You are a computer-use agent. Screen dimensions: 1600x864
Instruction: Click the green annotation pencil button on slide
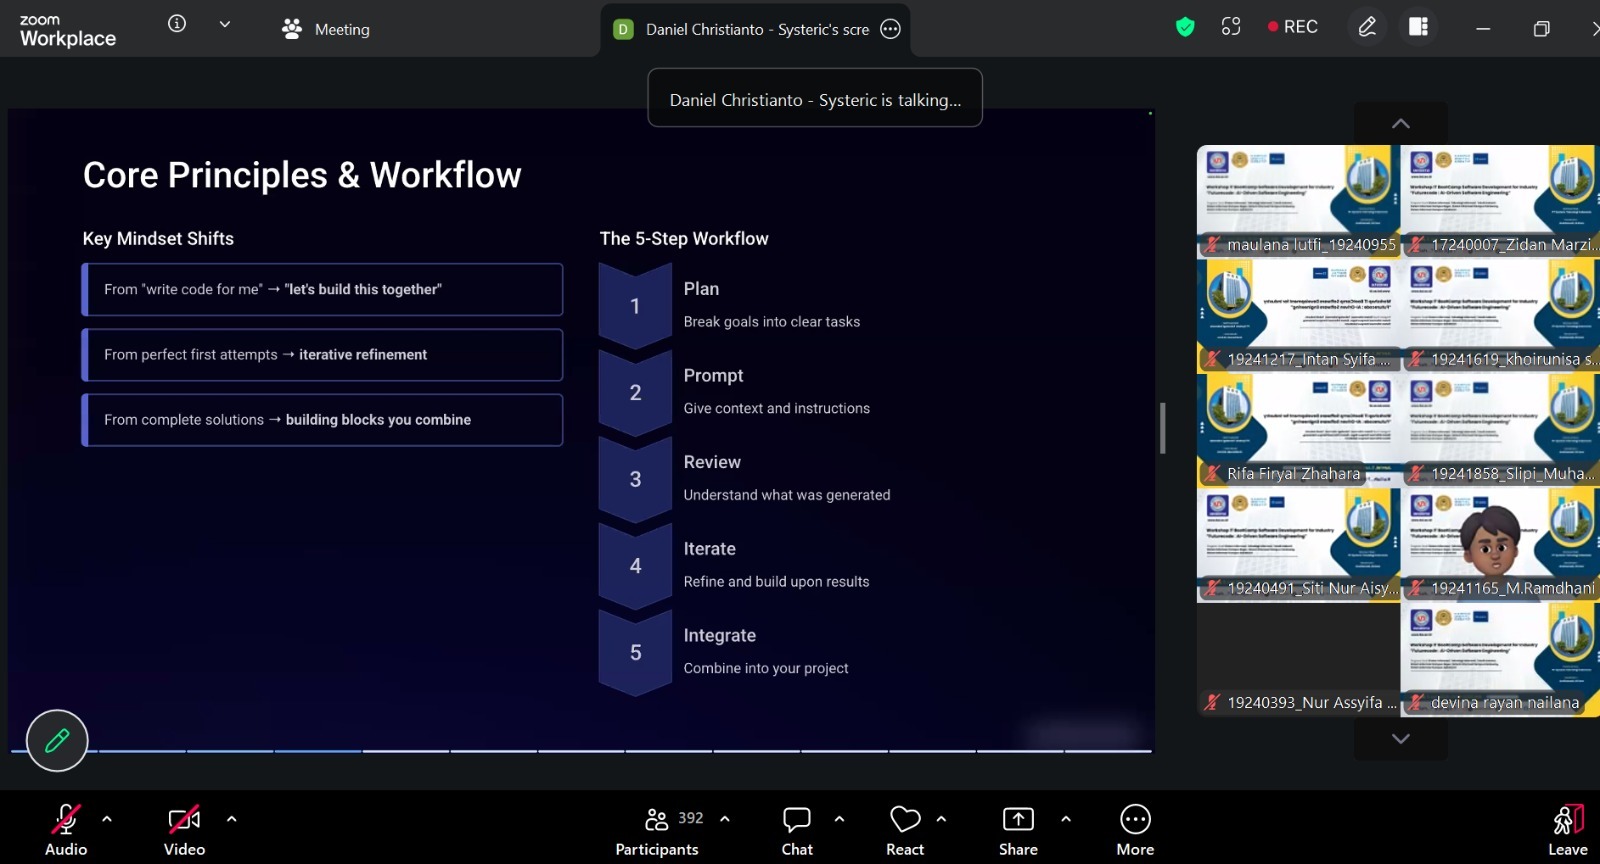57,740
